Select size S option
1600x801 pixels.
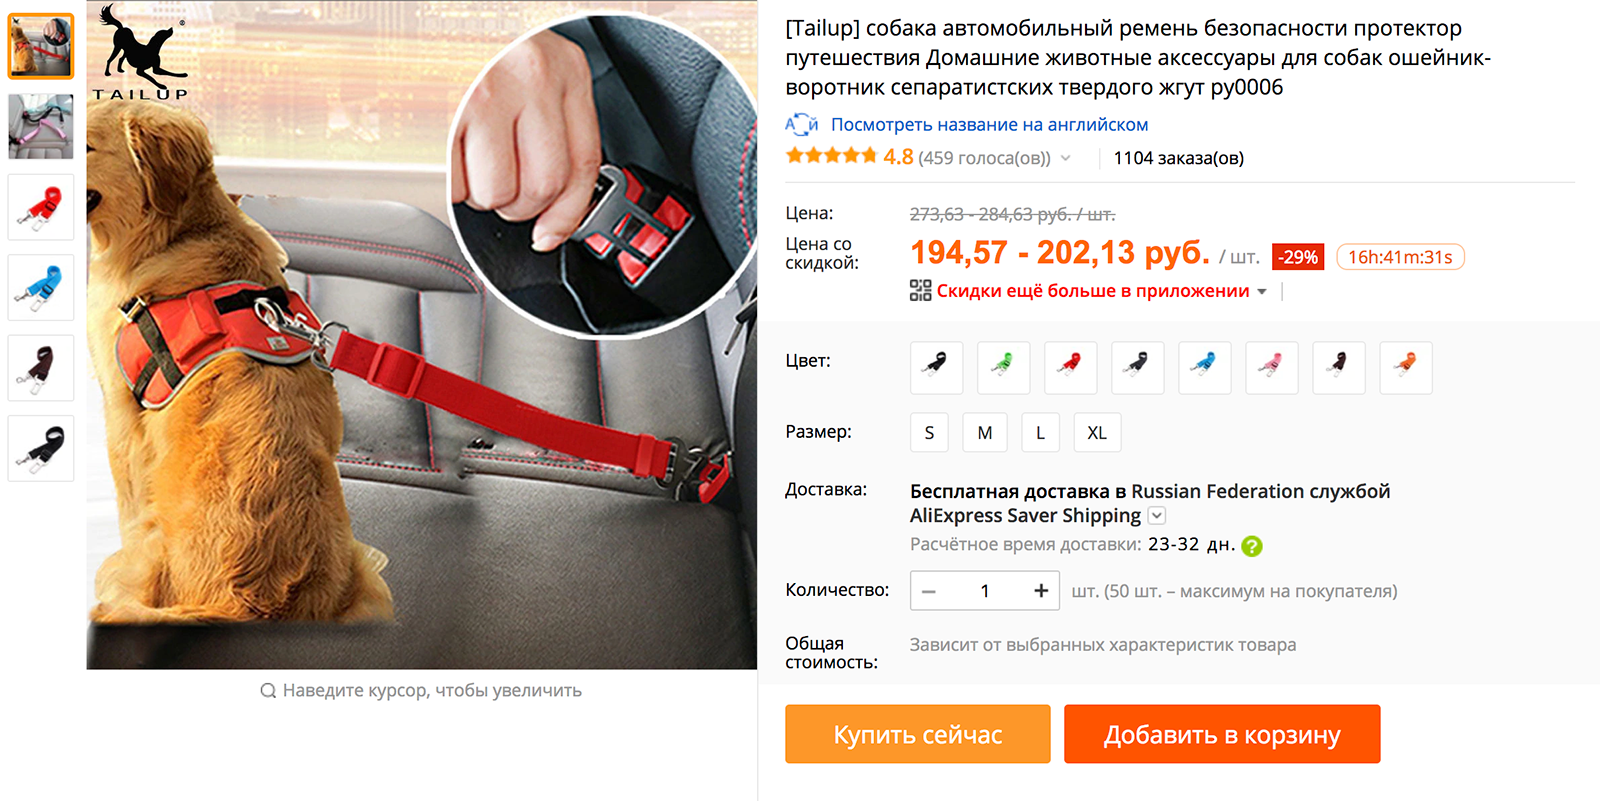(x=929, y=433)
